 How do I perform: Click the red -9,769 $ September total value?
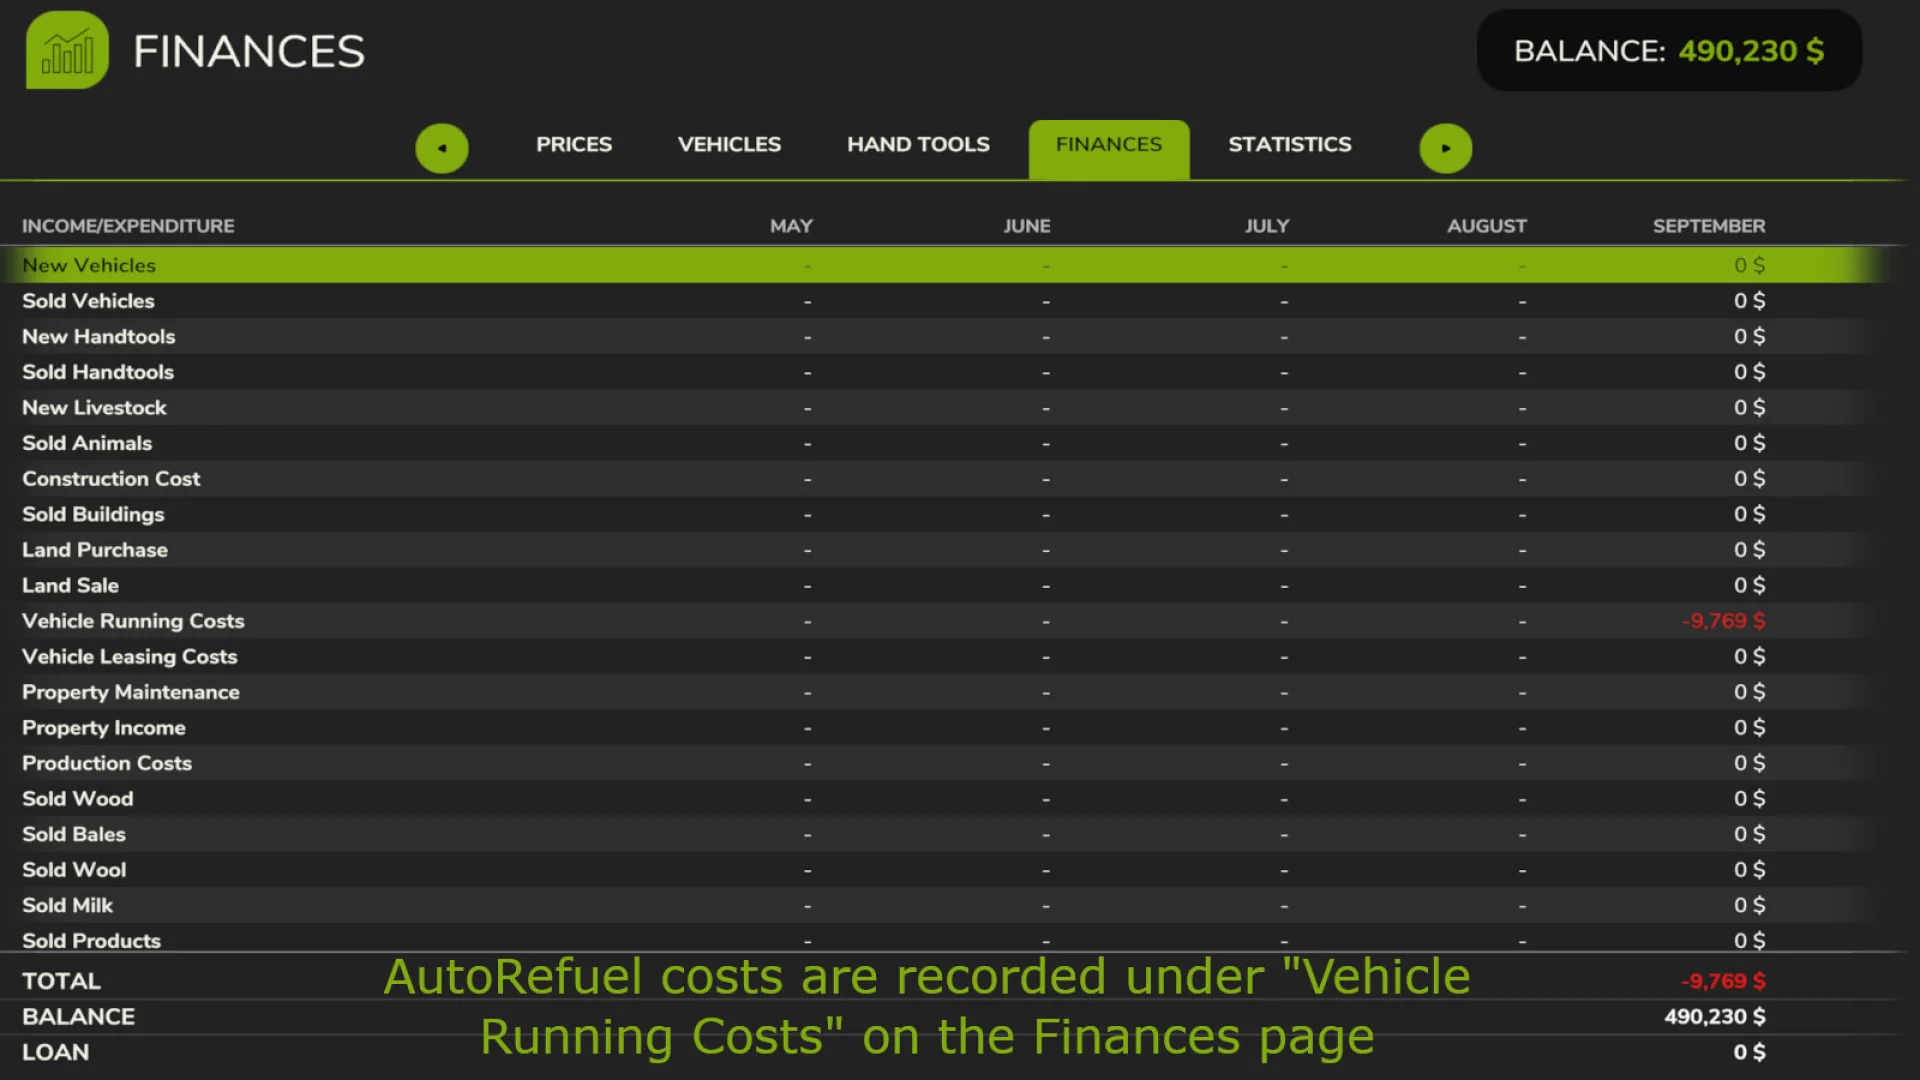pos(1722,981)
